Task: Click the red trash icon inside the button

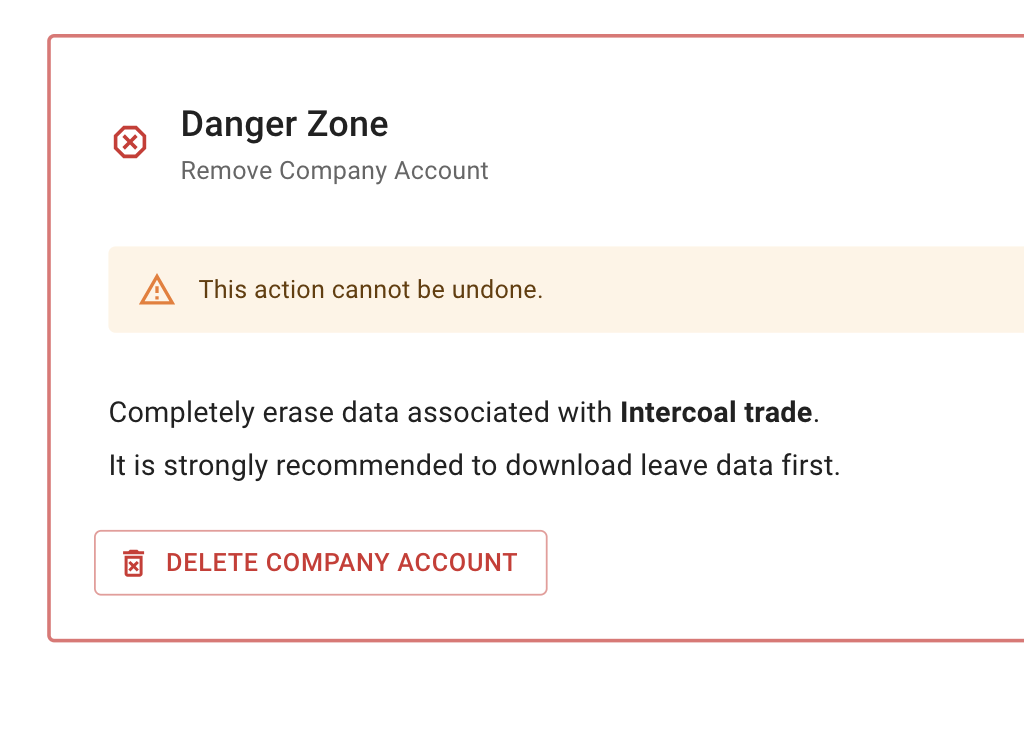Action: point(133,562)
